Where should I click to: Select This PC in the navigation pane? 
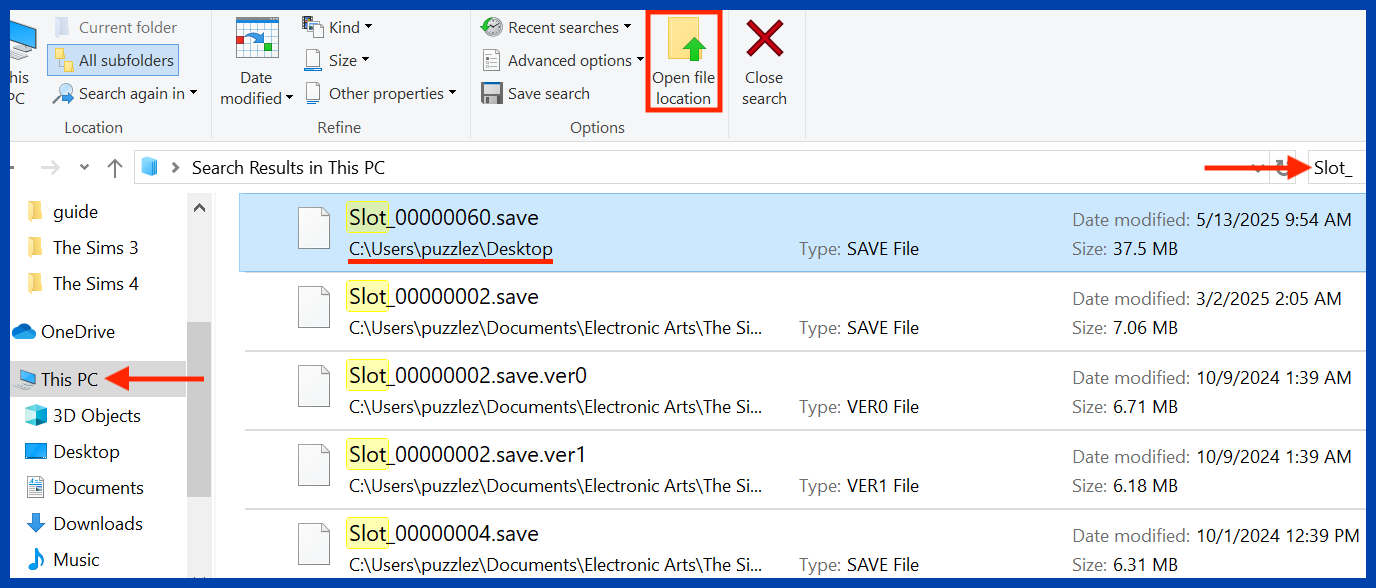pyautogui.click(x=69, y=379)
